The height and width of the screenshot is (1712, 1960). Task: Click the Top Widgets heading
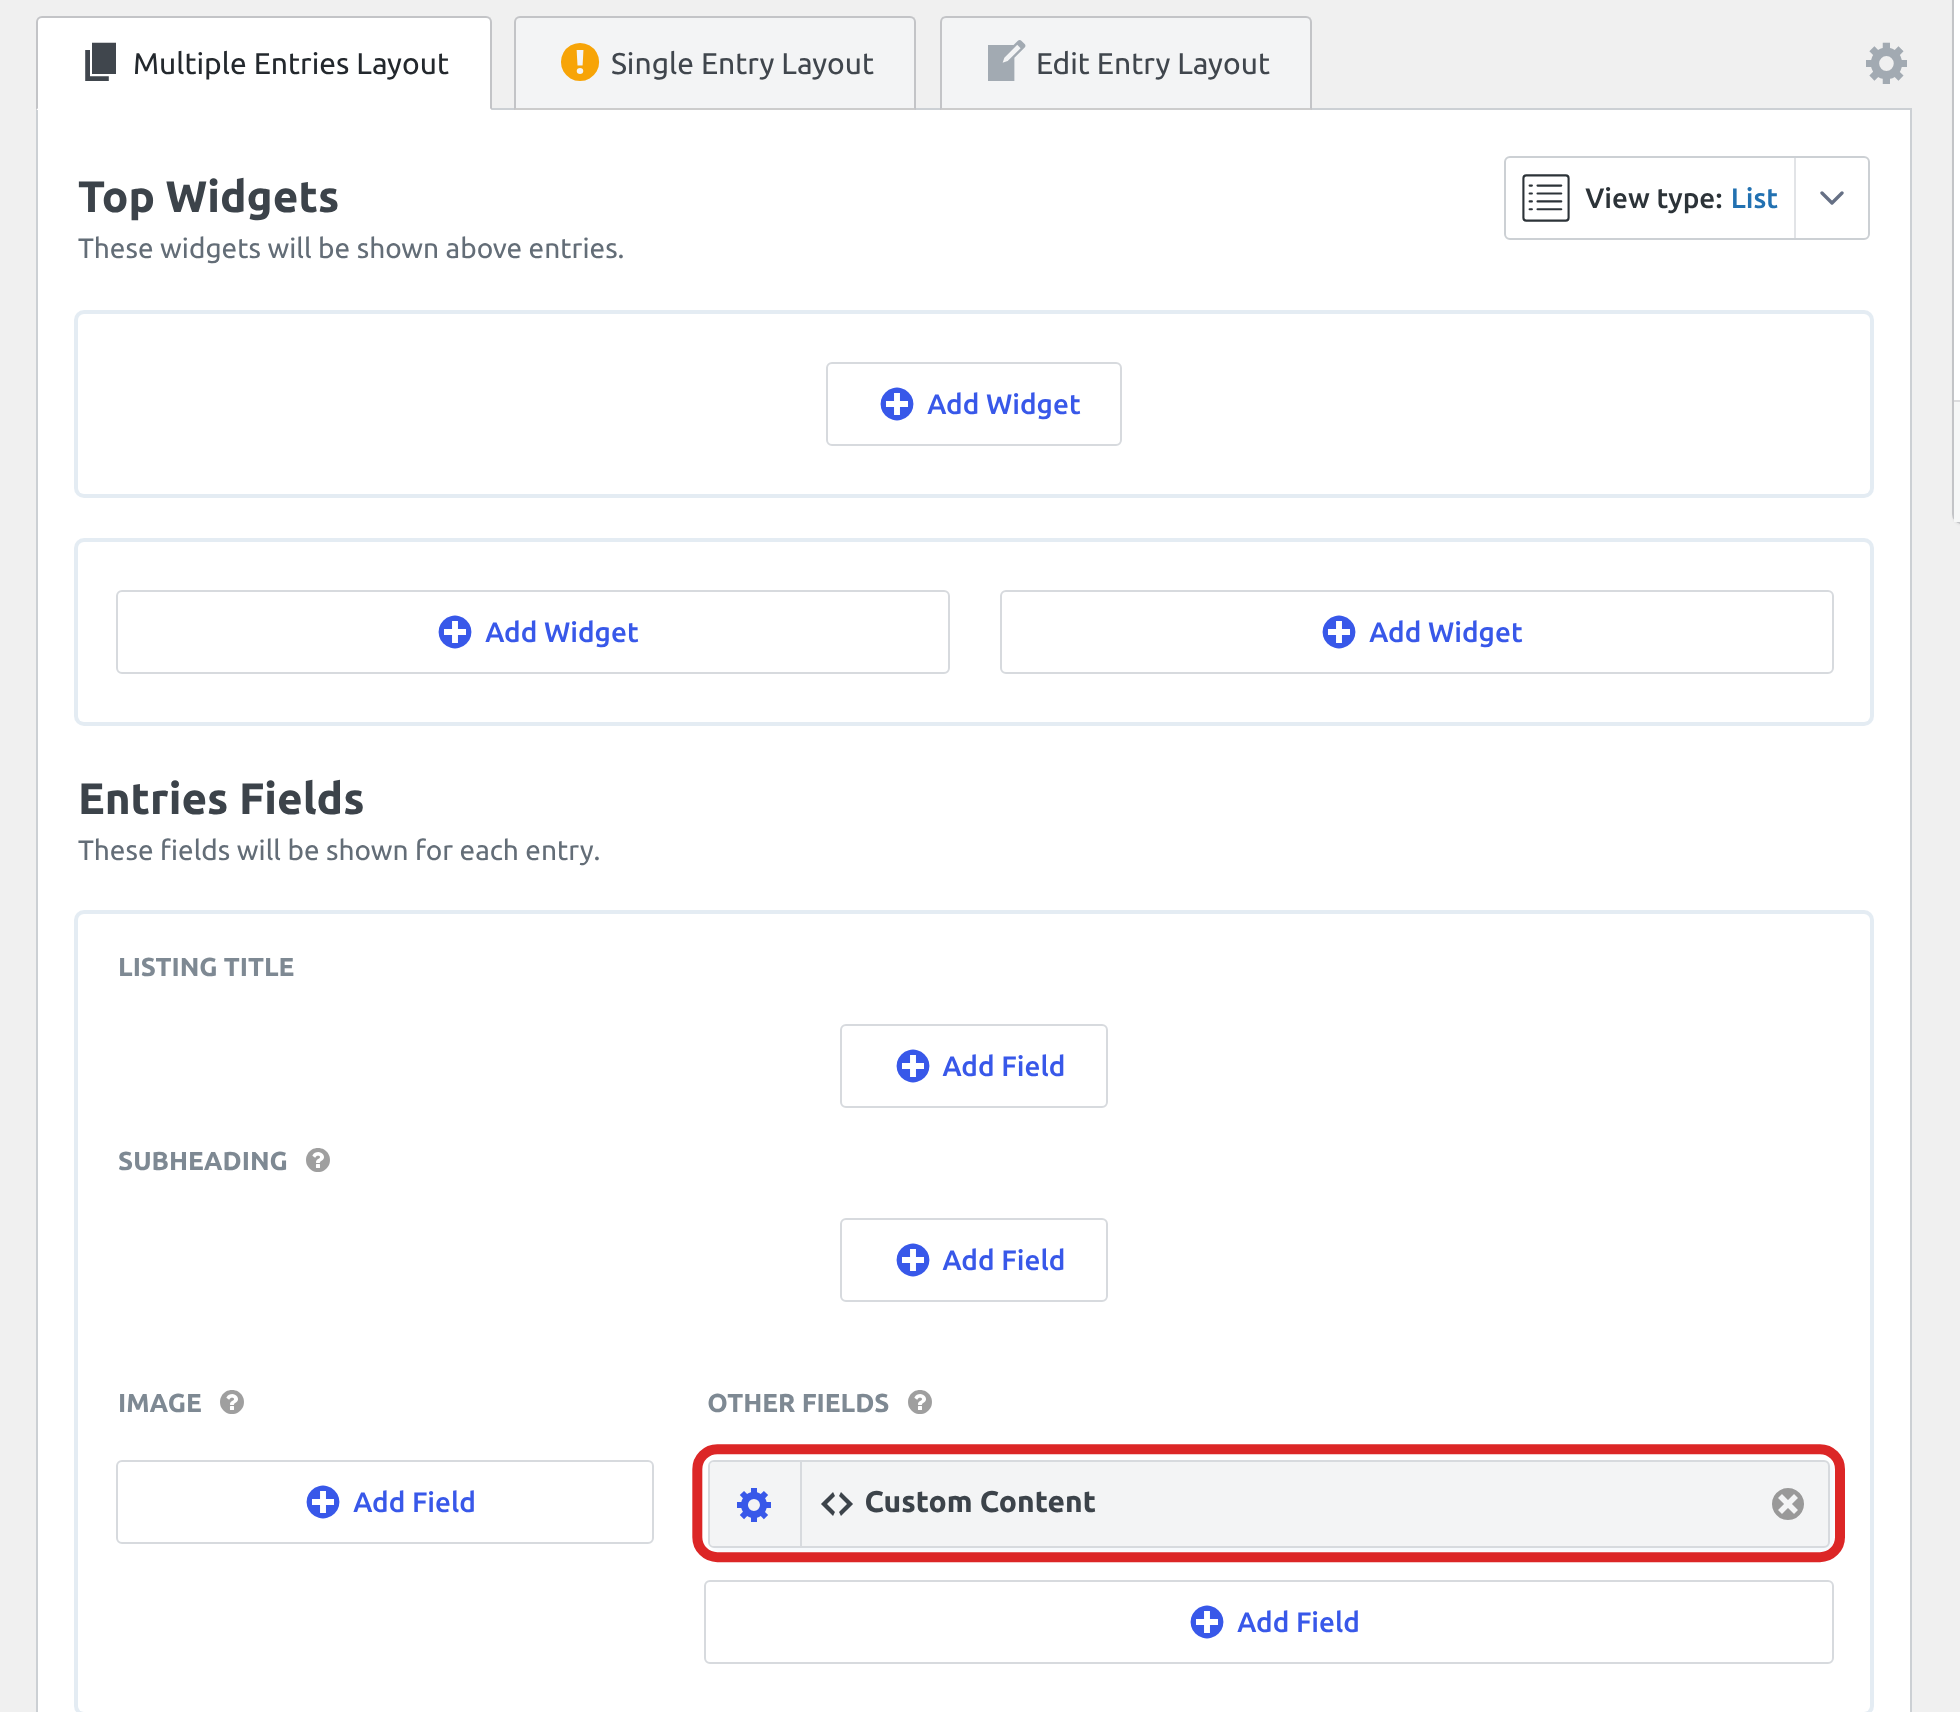(x=208, y=197)
